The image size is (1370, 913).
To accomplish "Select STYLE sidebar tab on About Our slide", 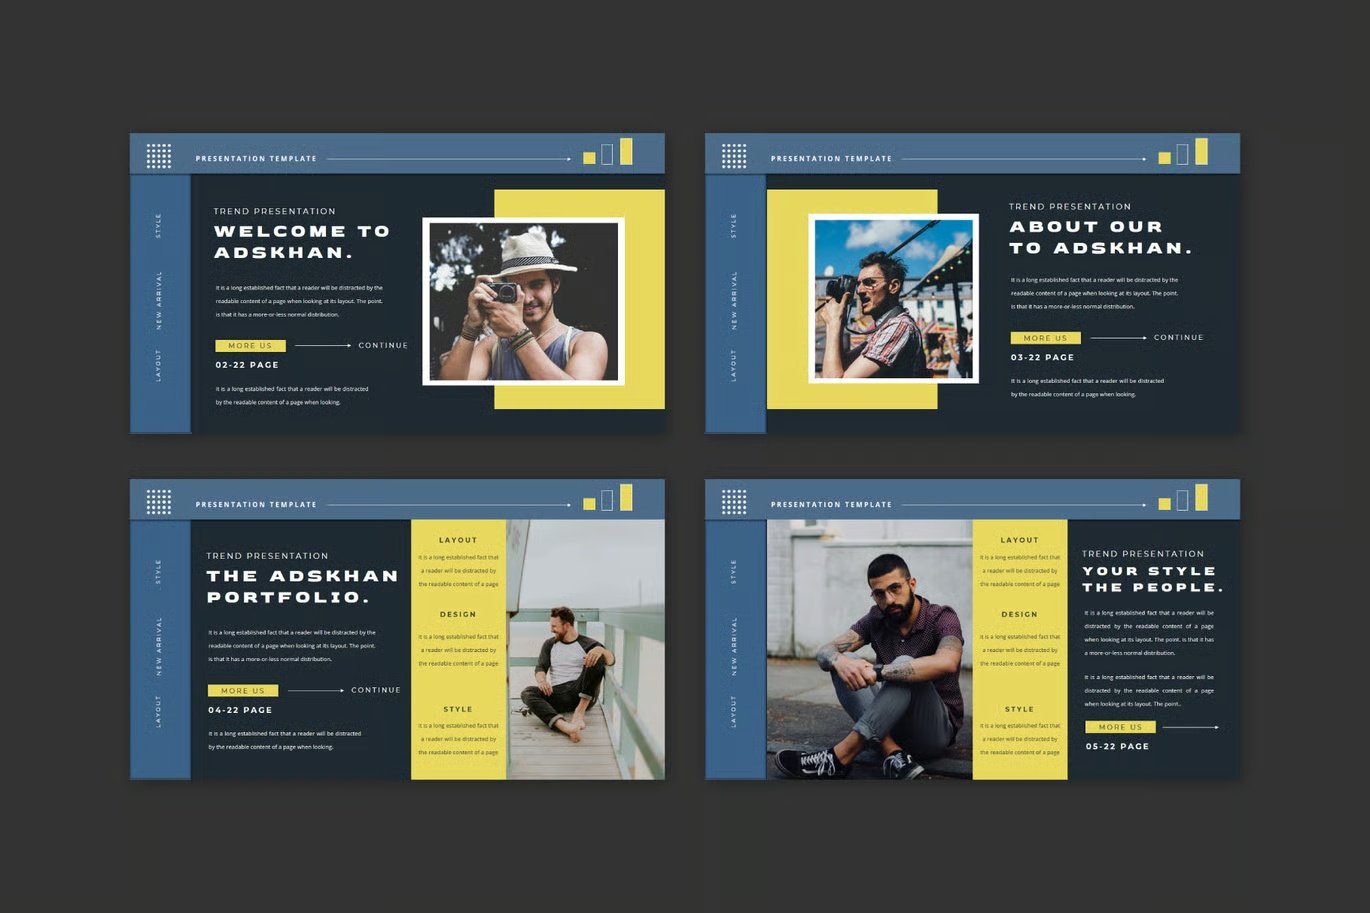I will pyautogui.click(x=734, y=225).
